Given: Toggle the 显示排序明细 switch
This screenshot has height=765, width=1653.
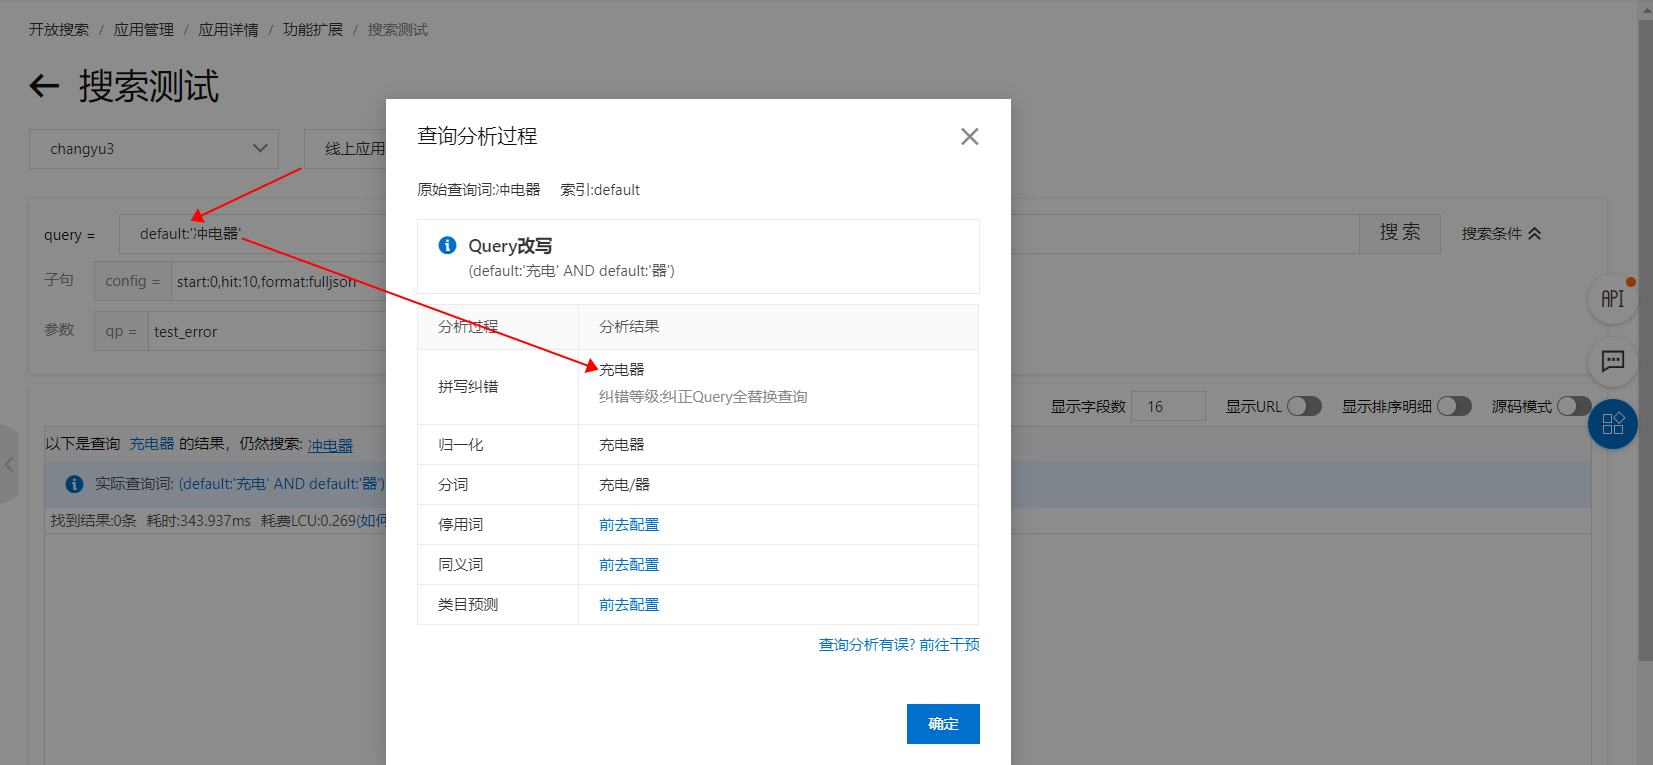Looking at the screenshot, I should [1454, 406].
